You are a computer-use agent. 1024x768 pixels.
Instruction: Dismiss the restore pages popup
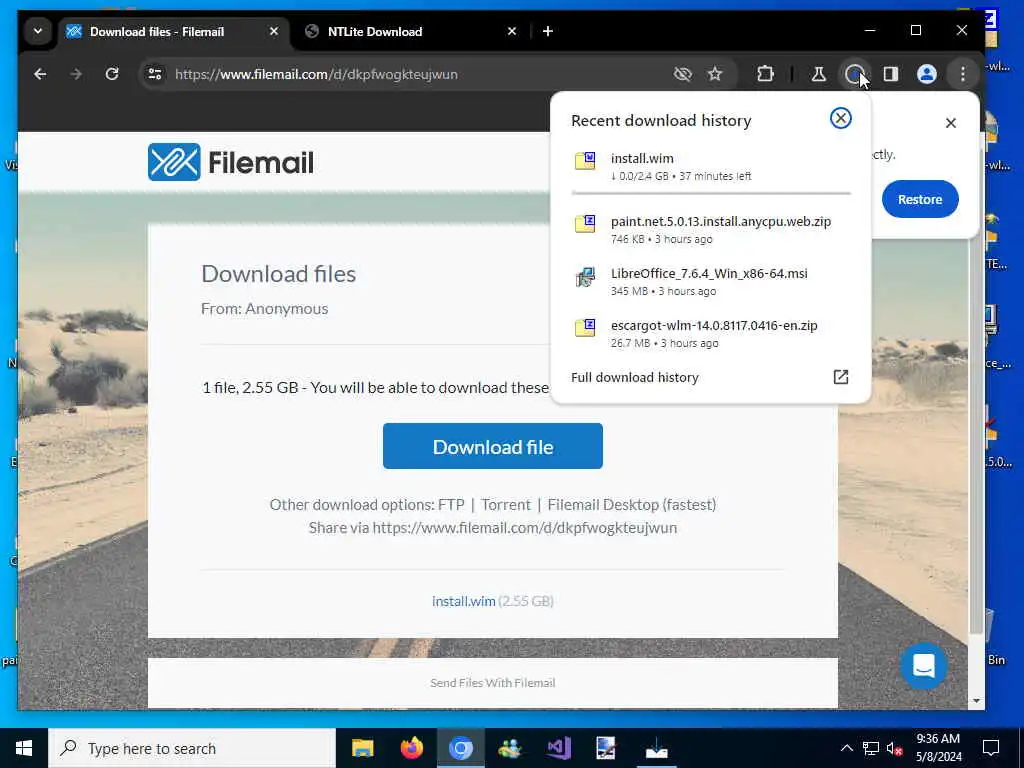[951, 123]
